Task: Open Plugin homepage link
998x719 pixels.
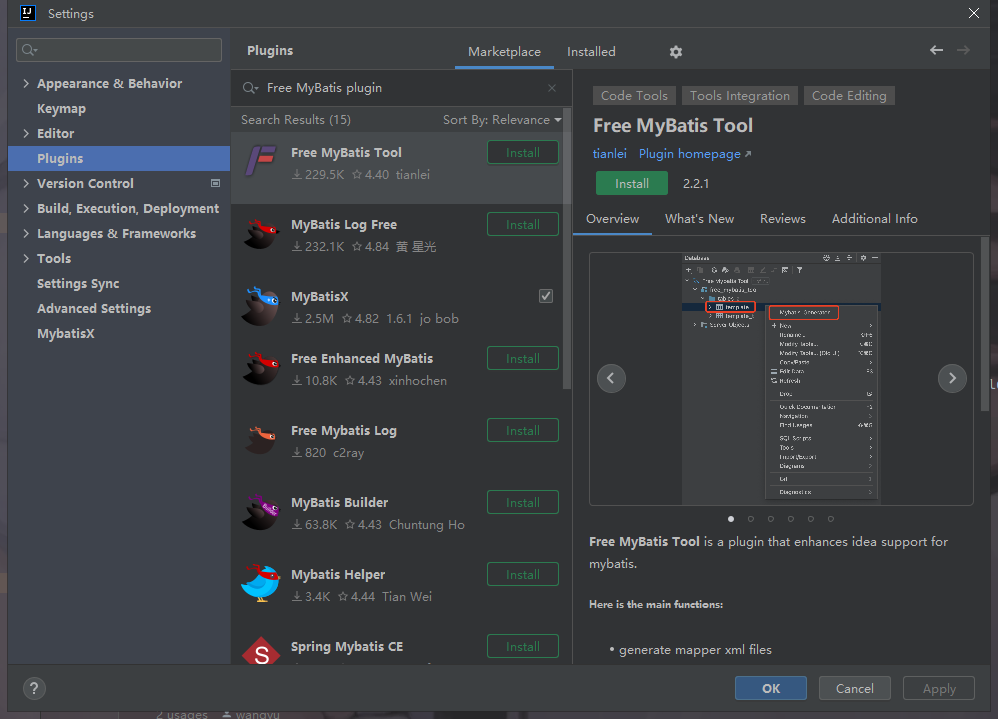Action: click(689, 154)
